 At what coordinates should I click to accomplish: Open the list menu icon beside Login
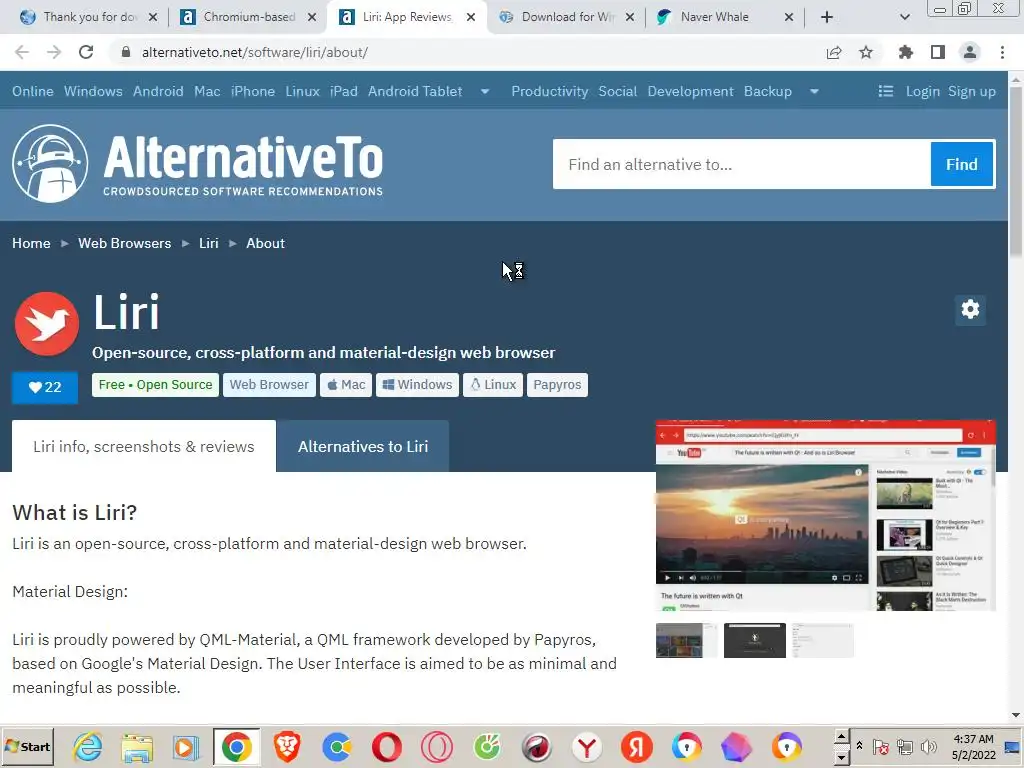tap(886, 91)
